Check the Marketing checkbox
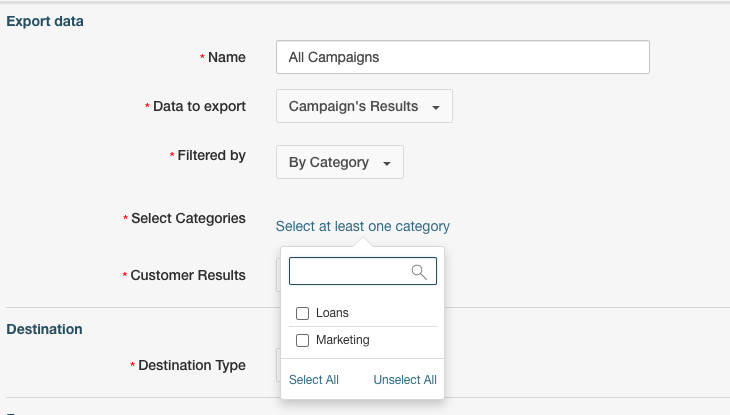Image resolution: width=730 pixels, height=415 pixels. pos(303,340)
